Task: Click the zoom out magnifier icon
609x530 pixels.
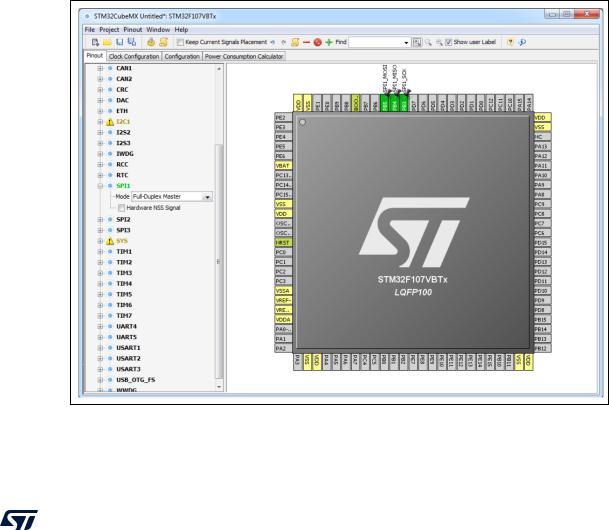Action: [x=439, y=42]
